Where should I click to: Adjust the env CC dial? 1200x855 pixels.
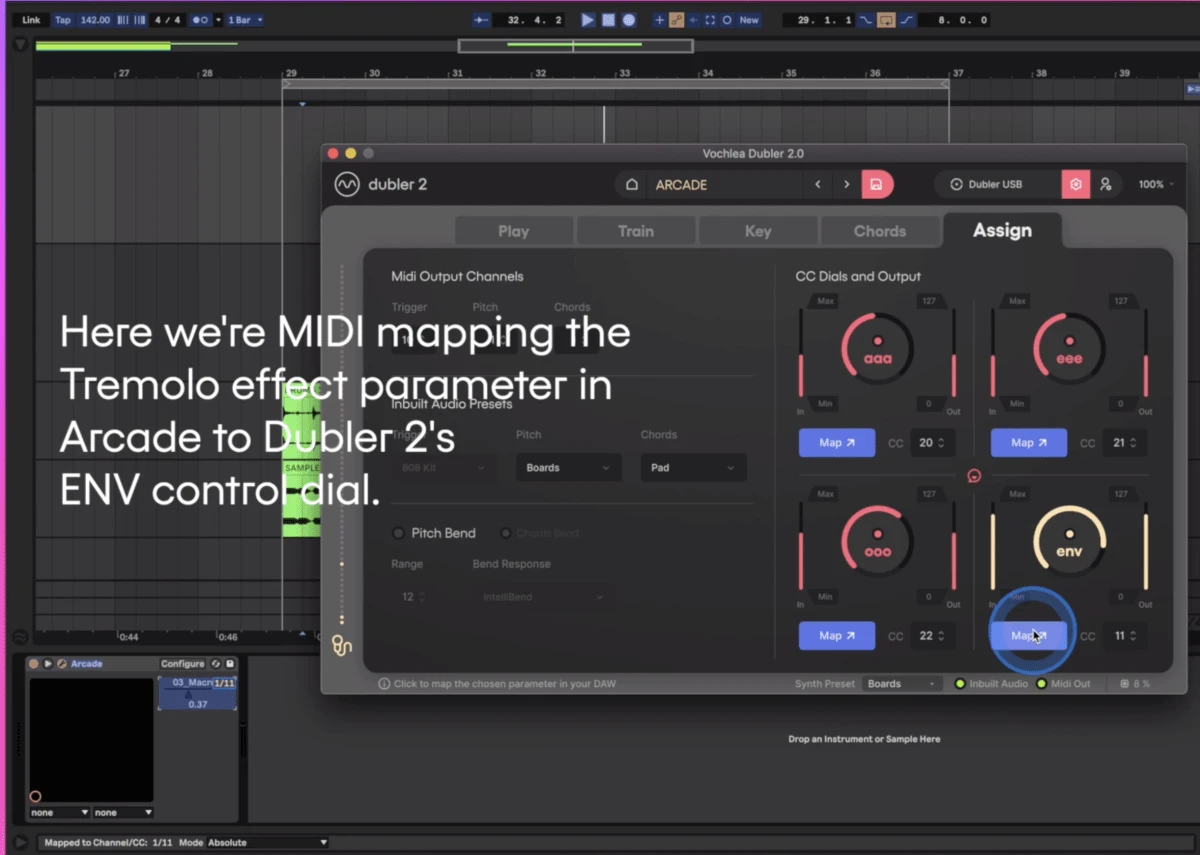coord(1070,542)
